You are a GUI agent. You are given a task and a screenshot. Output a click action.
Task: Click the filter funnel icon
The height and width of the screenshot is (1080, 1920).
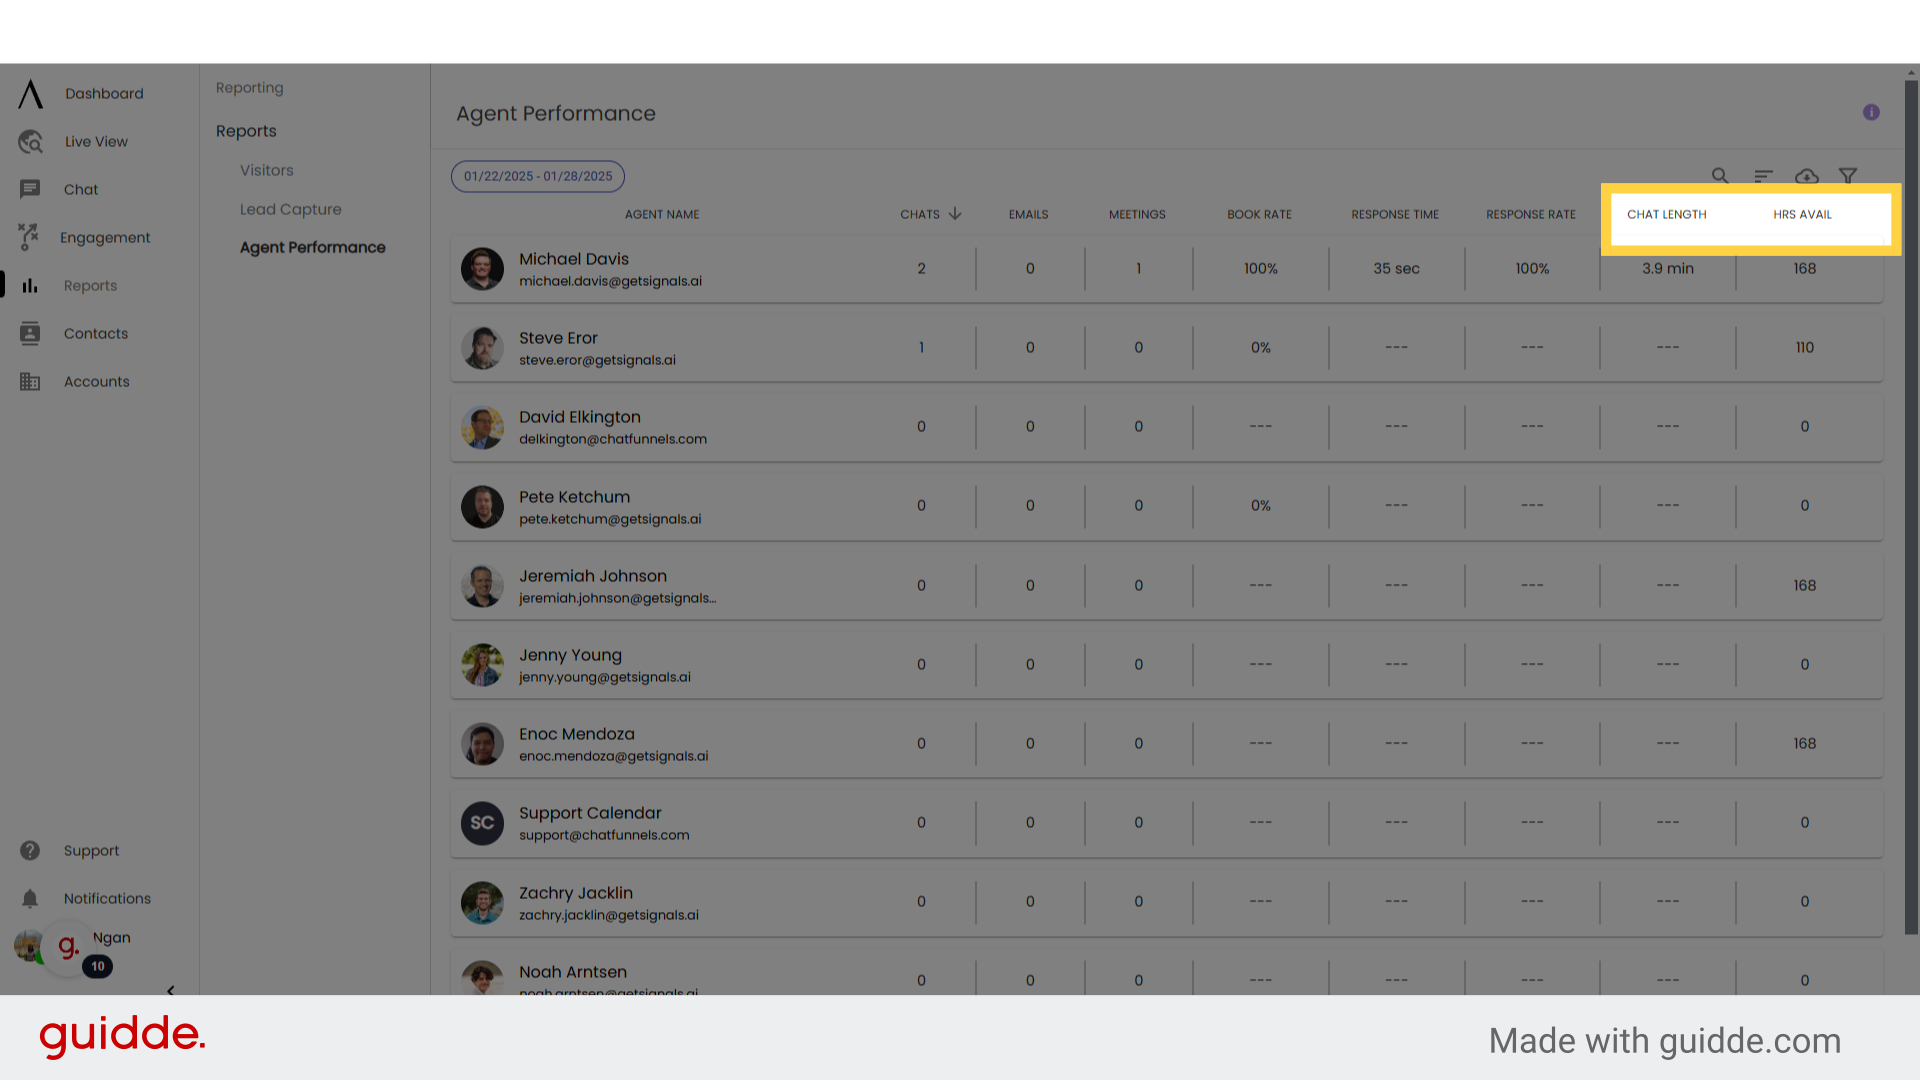[x=1848, y=176]
